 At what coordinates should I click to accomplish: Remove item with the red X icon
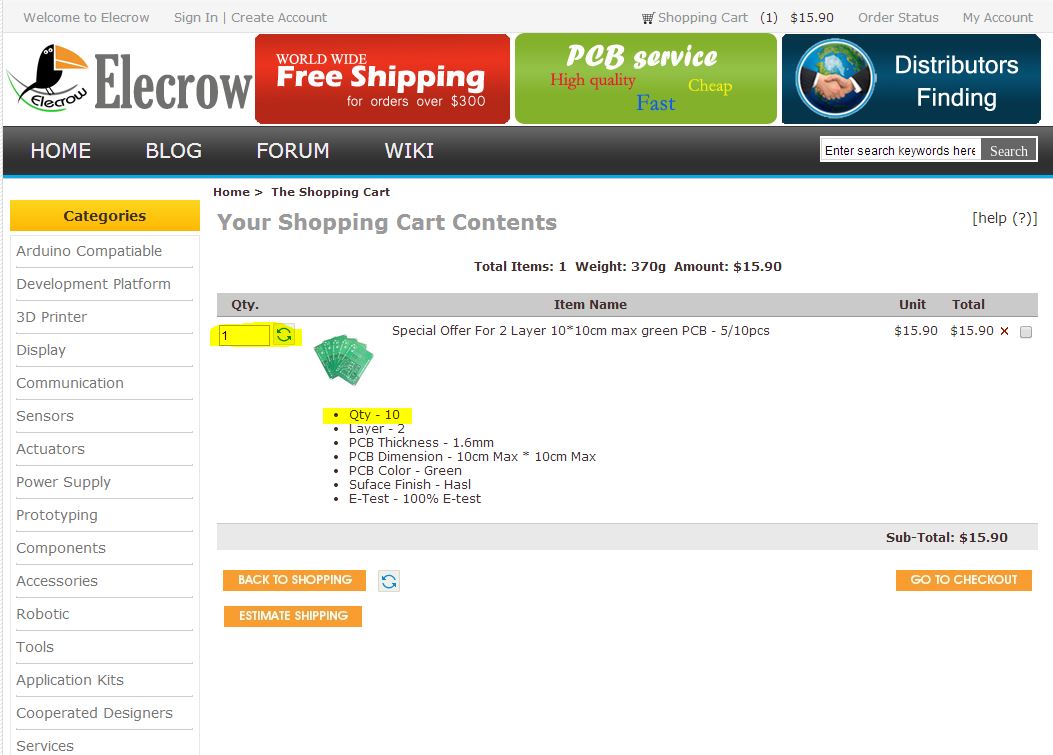[x=1005, y=331]
